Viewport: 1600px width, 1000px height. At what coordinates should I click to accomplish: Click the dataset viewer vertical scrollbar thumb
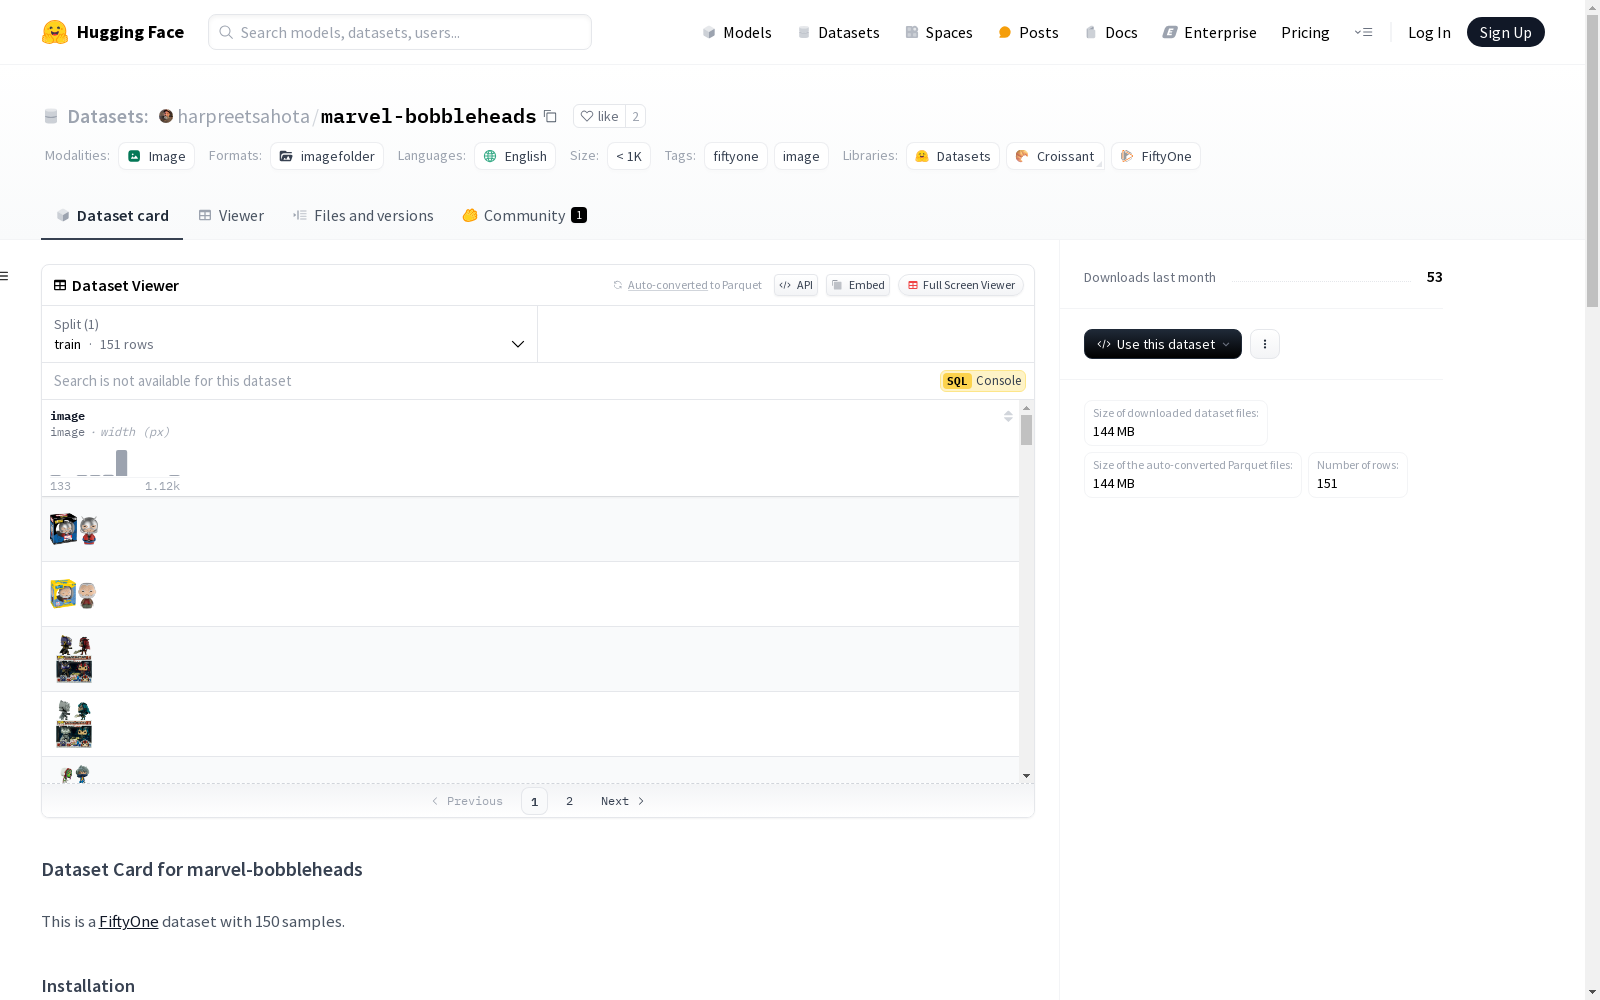[1026, 430]
